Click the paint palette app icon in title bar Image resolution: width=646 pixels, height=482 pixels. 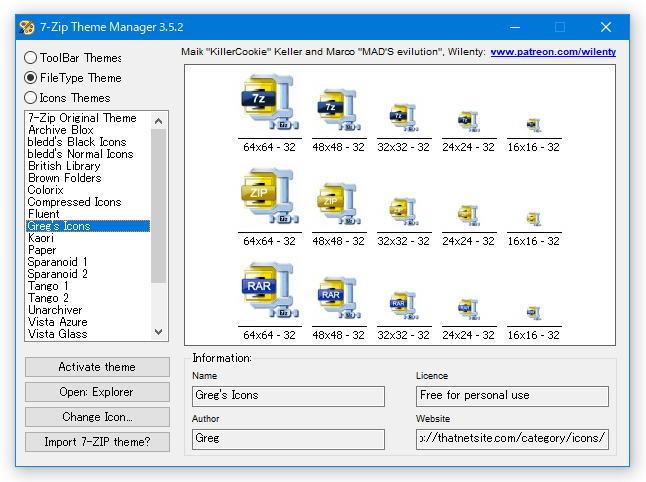[27, 27]
